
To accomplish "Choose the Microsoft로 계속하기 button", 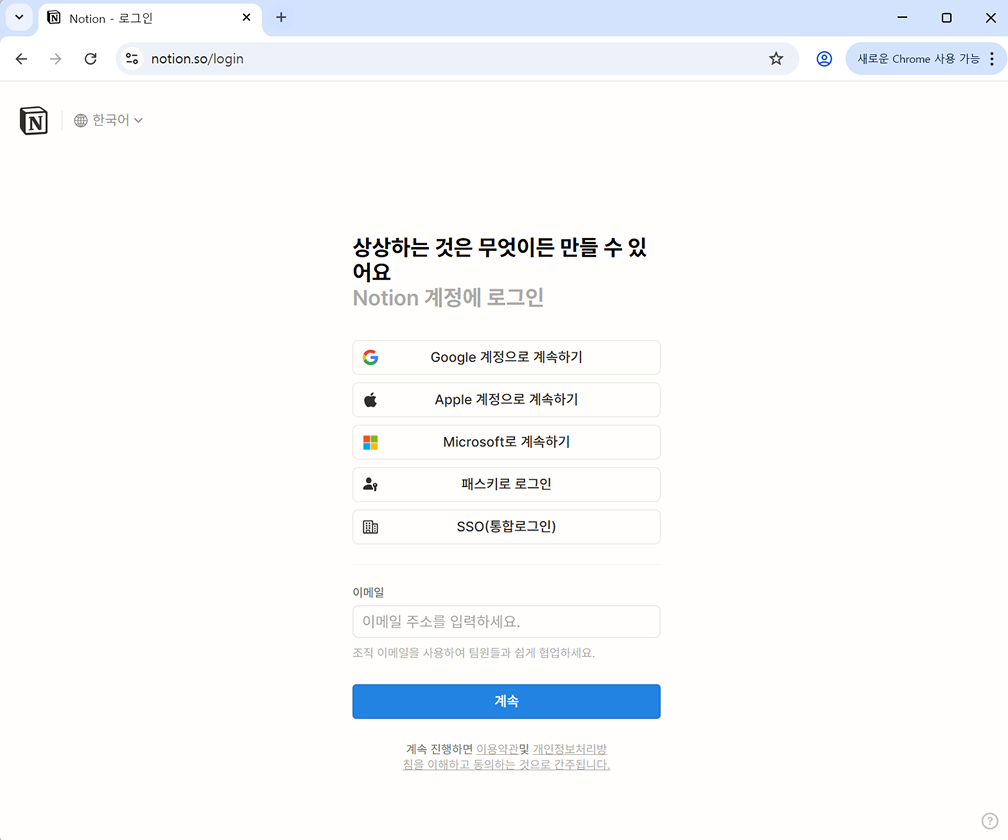I will pyautogui.click(x=506, y=442).
